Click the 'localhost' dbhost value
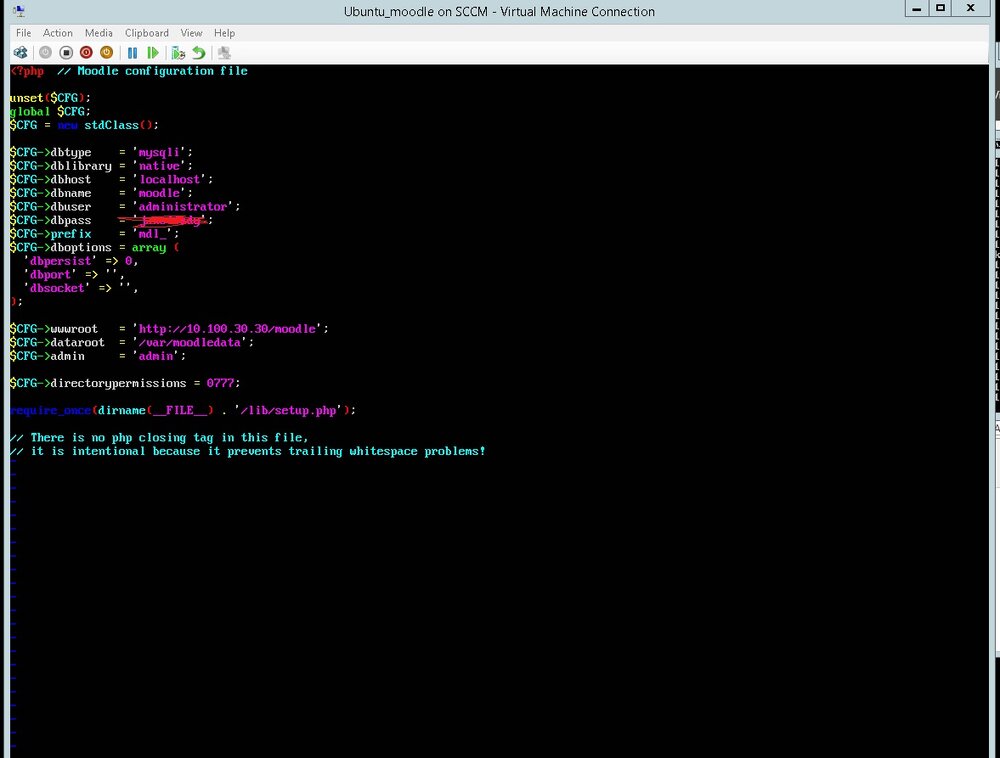This screenshot has width=1000, height=758. (169, 180)
